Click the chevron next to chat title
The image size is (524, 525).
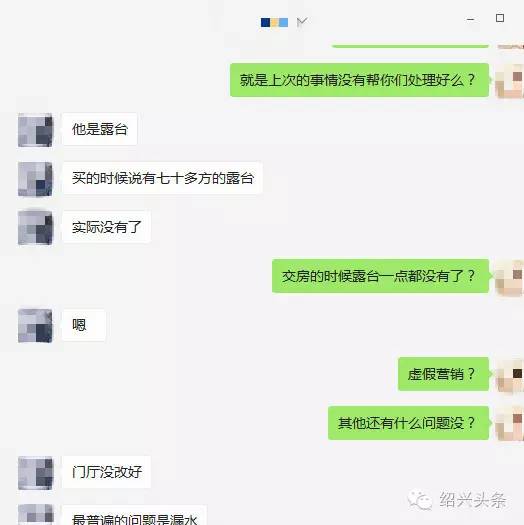302,22
